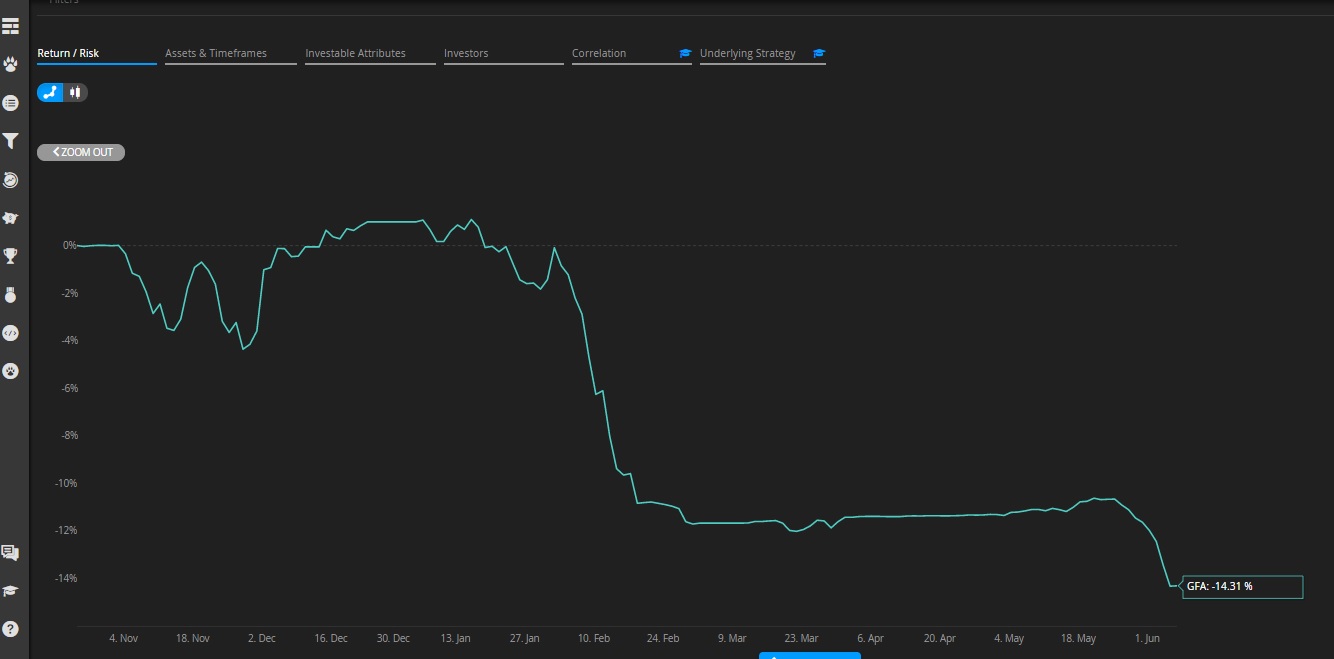Select the Return / Risk tab
1334x659 pixels.
[97, 54]
